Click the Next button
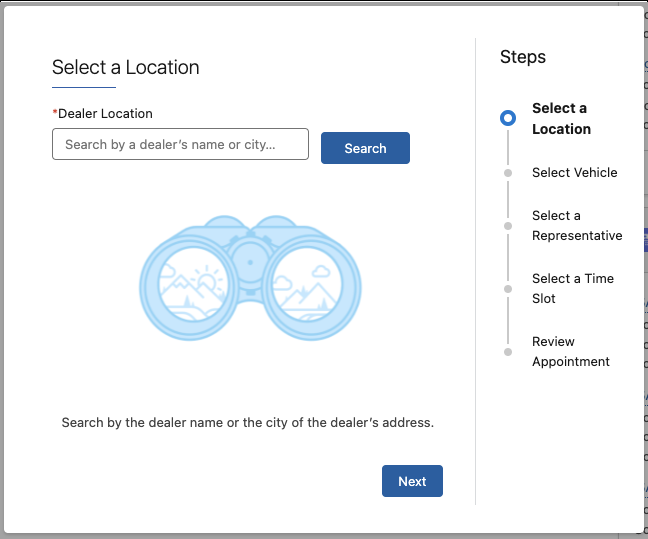This screenshot has height=539, width=648. [412, 481]
